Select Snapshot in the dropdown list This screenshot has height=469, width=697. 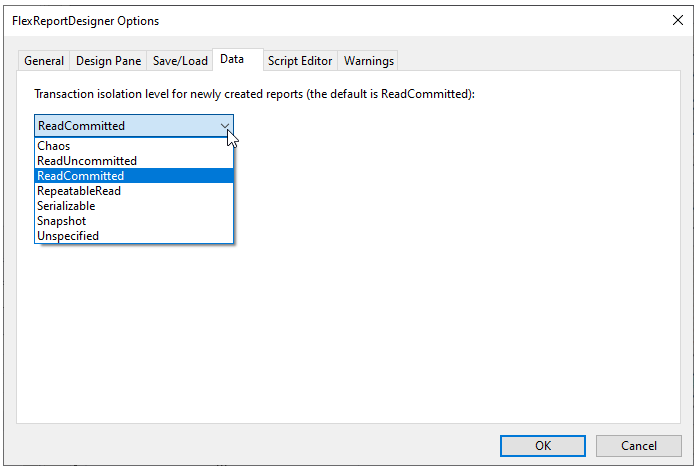pyautogui.click(x=62, y=221)
